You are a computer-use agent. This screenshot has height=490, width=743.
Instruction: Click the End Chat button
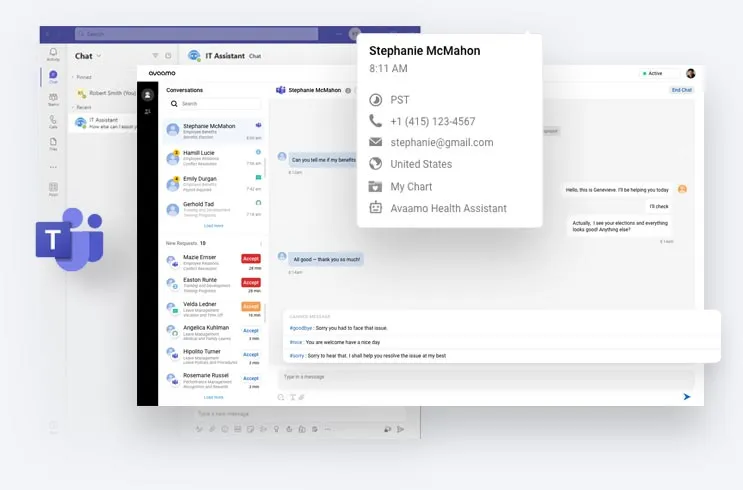click(682, 90)
